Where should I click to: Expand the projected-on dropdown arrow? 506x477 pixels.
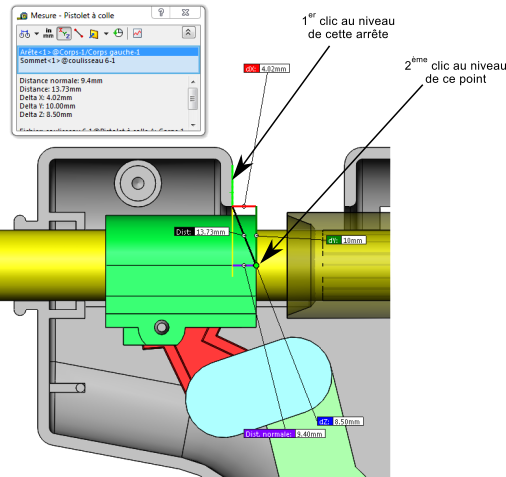[106, 33]
